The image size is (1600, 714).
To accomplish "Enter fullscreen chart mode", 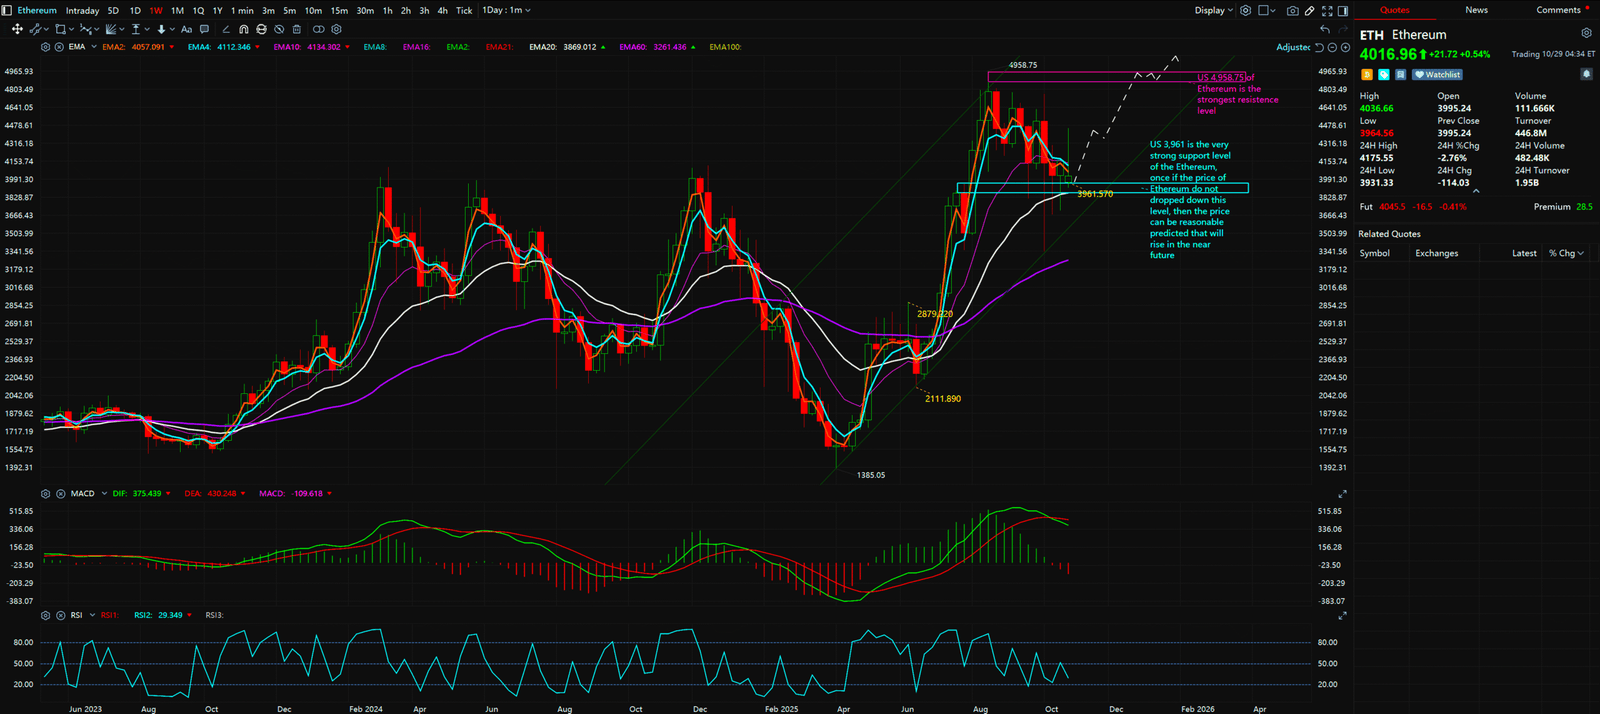I will [1327, 11].
